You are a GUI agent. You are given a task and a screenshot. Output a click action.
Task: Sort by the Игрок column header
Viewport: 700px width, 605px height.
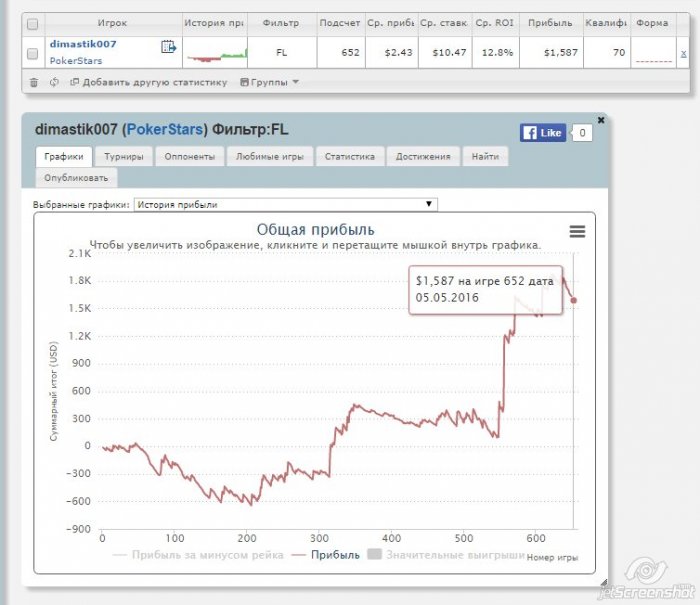(x=112, y=23)
